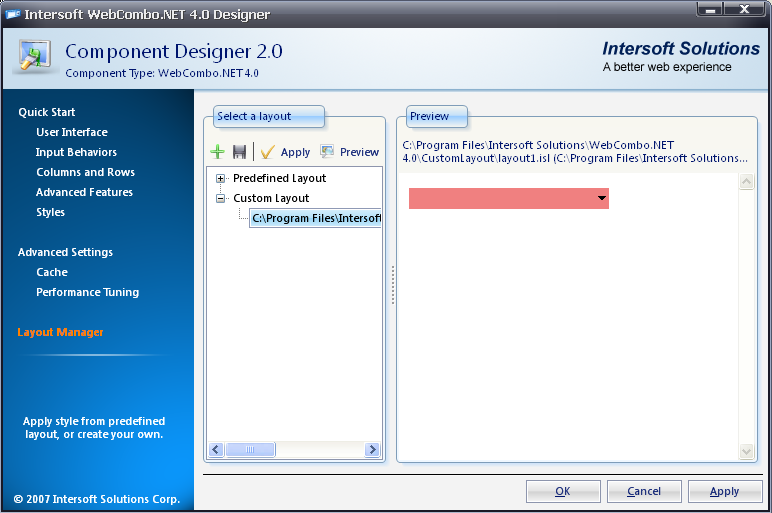Open the red combo preview dropdown arrow
Viewport: 772px width, 513px height.
pos(601,198)
